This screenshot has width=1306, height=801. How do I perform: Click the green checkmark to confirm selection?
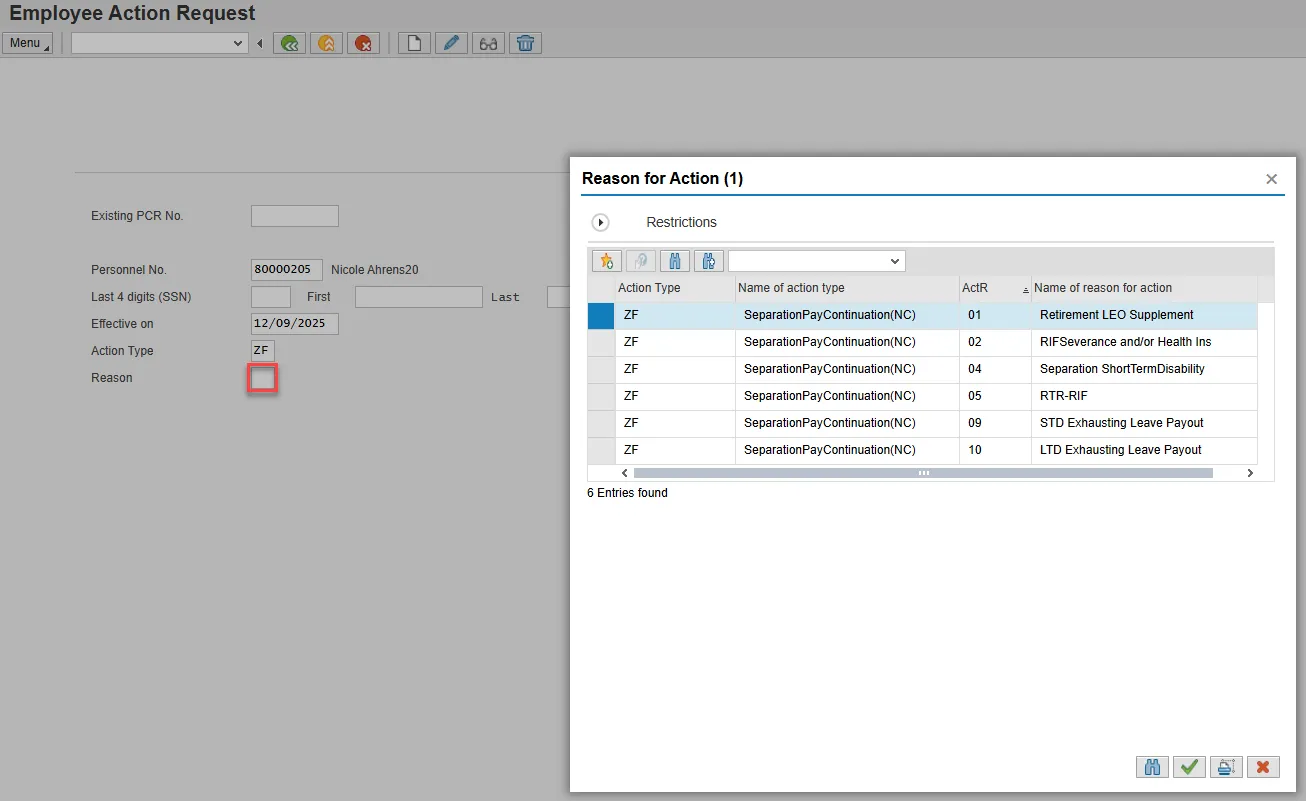1189,767
